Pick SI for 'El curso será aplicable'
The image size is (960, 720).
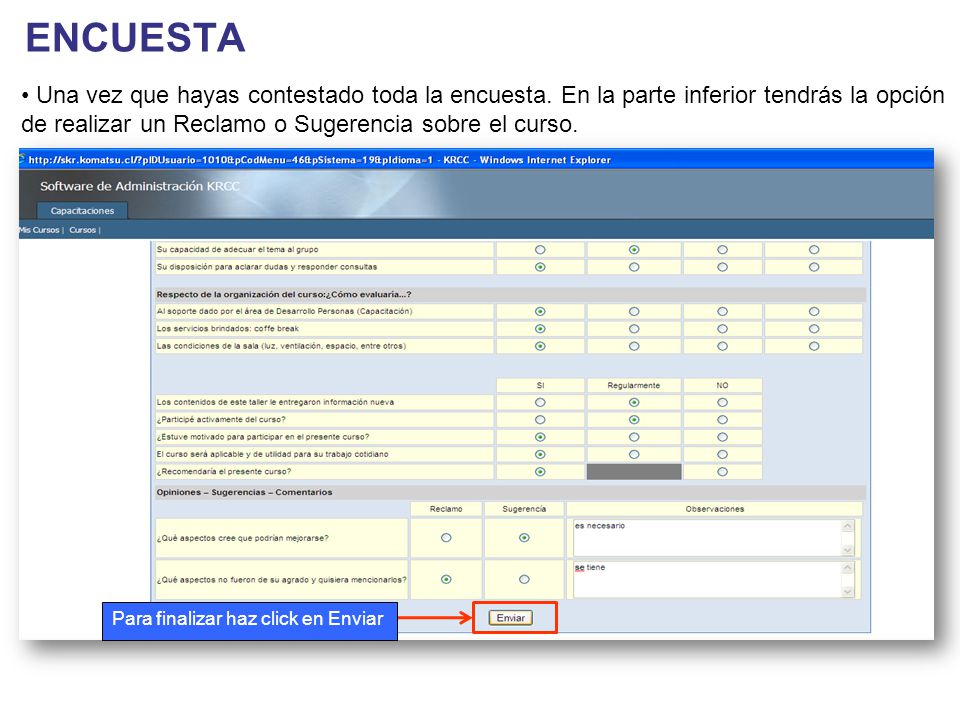point(540,454)
